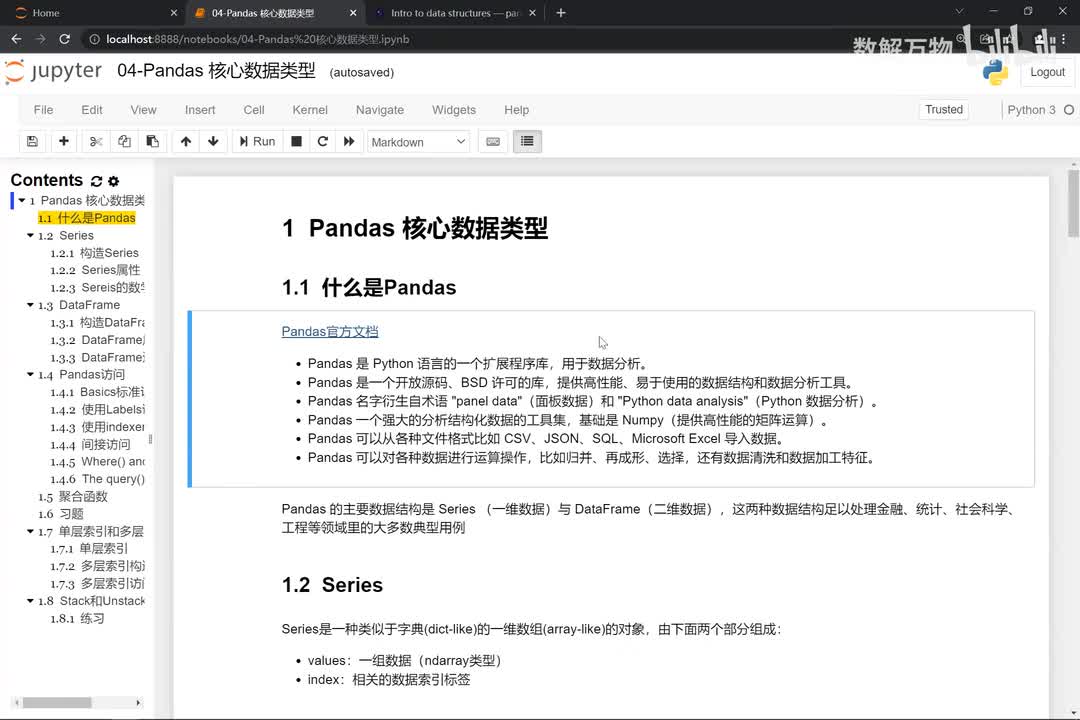Click the notebook vertical scrollbar thumb
The height and width of the screenshot is (720, 1080).
pyautogui.click(x=1073, y=203)
